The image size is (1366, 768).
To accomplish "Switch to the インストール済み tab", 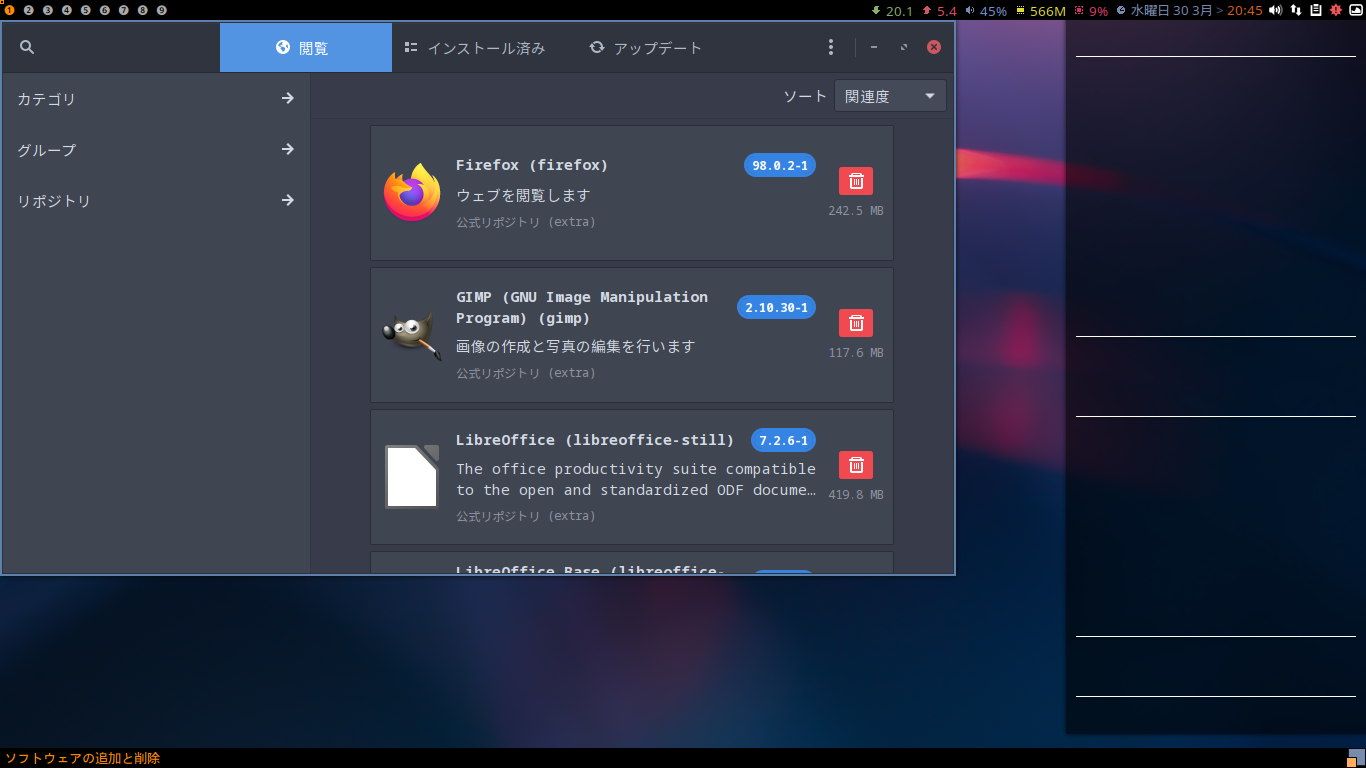I will [475, 48].
